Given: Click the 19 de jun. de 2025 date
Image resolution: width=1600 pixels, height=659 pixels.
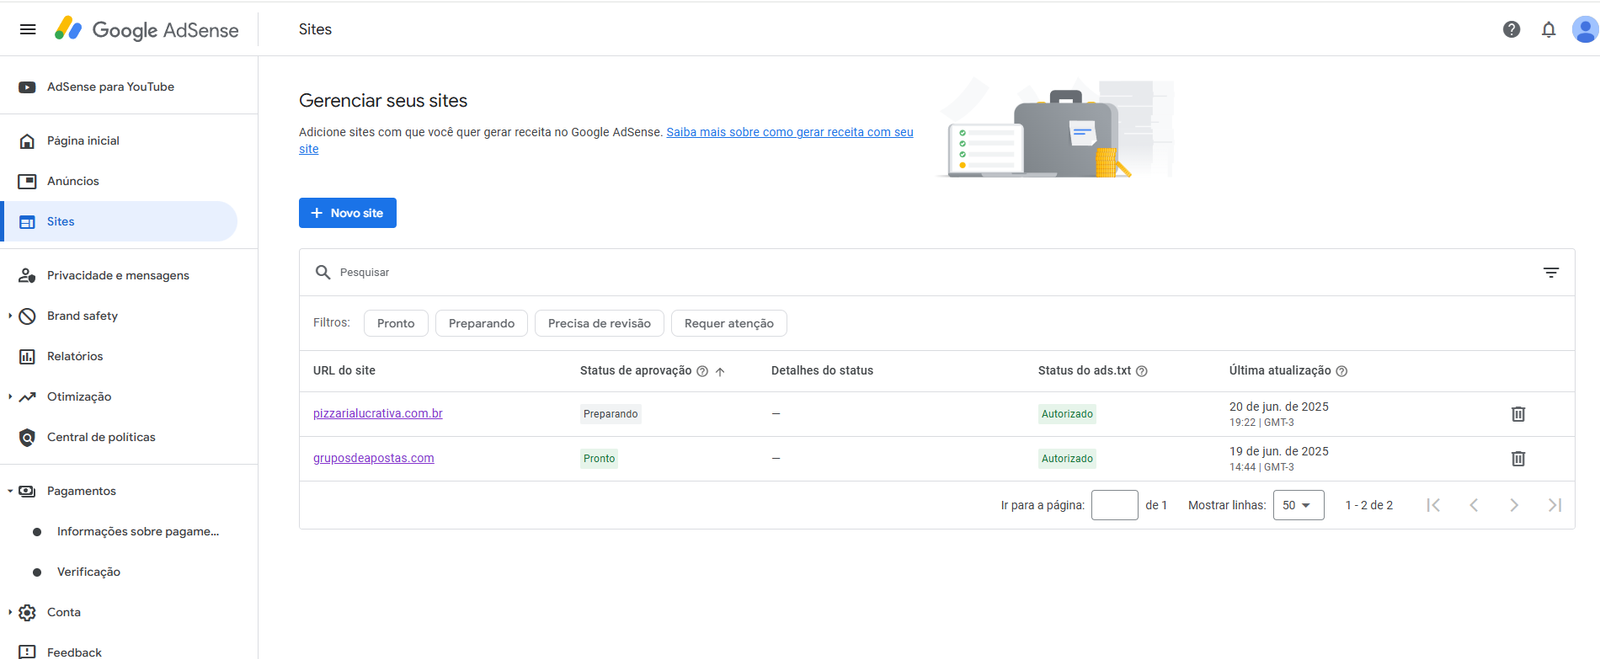Looking at the screenshot, I should [1279, 452].
